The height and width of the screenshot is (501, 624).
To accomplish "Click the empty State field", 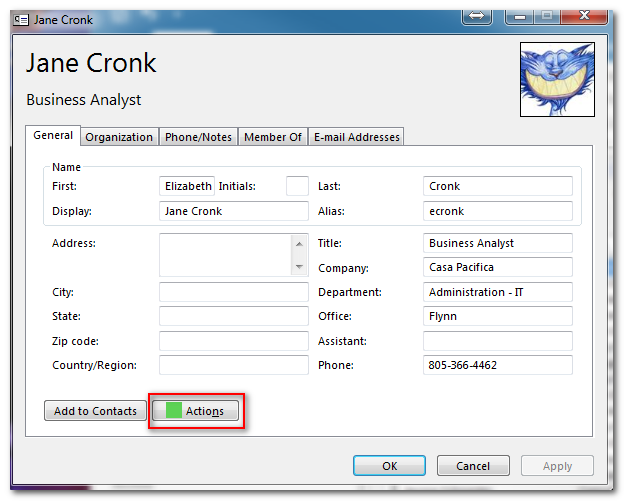I will point(234,316).
